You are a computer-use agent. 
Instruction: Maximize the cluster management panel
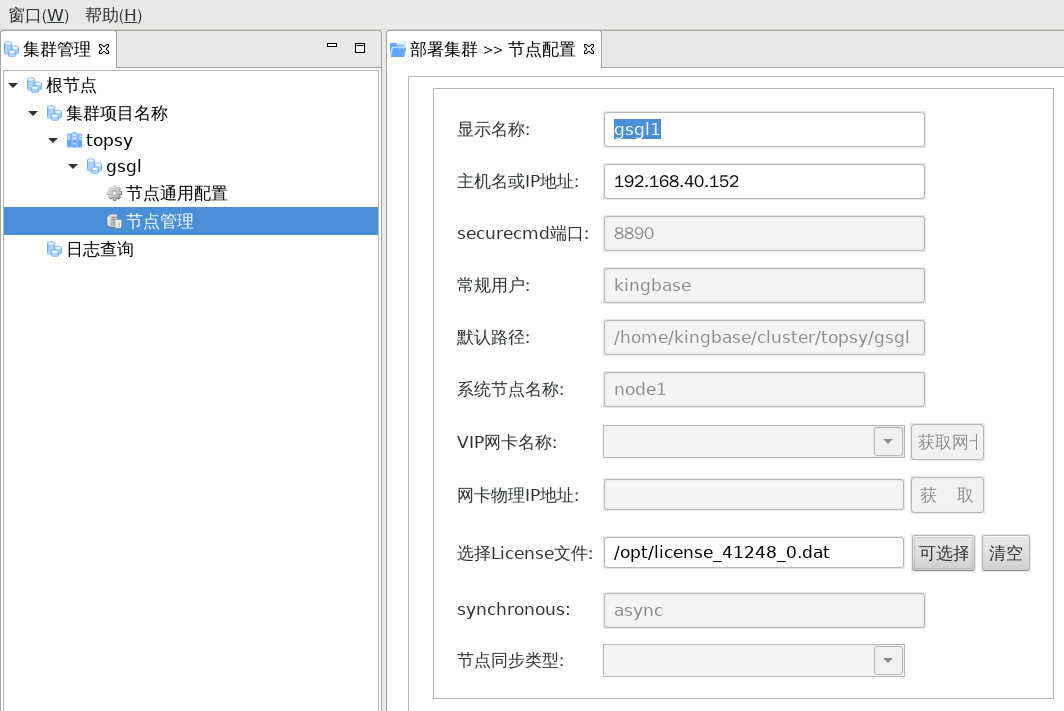360,47
